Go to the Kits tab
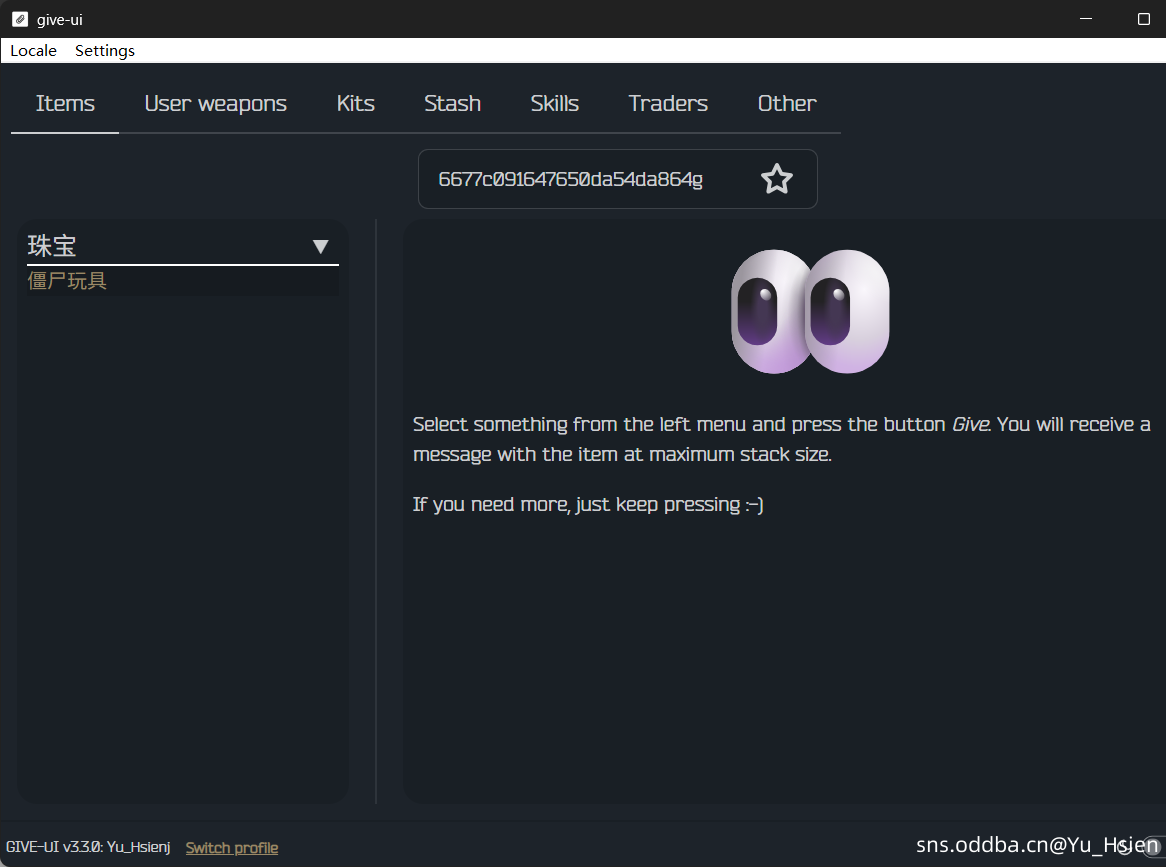1166x867 pixels. tap(355, 104)
